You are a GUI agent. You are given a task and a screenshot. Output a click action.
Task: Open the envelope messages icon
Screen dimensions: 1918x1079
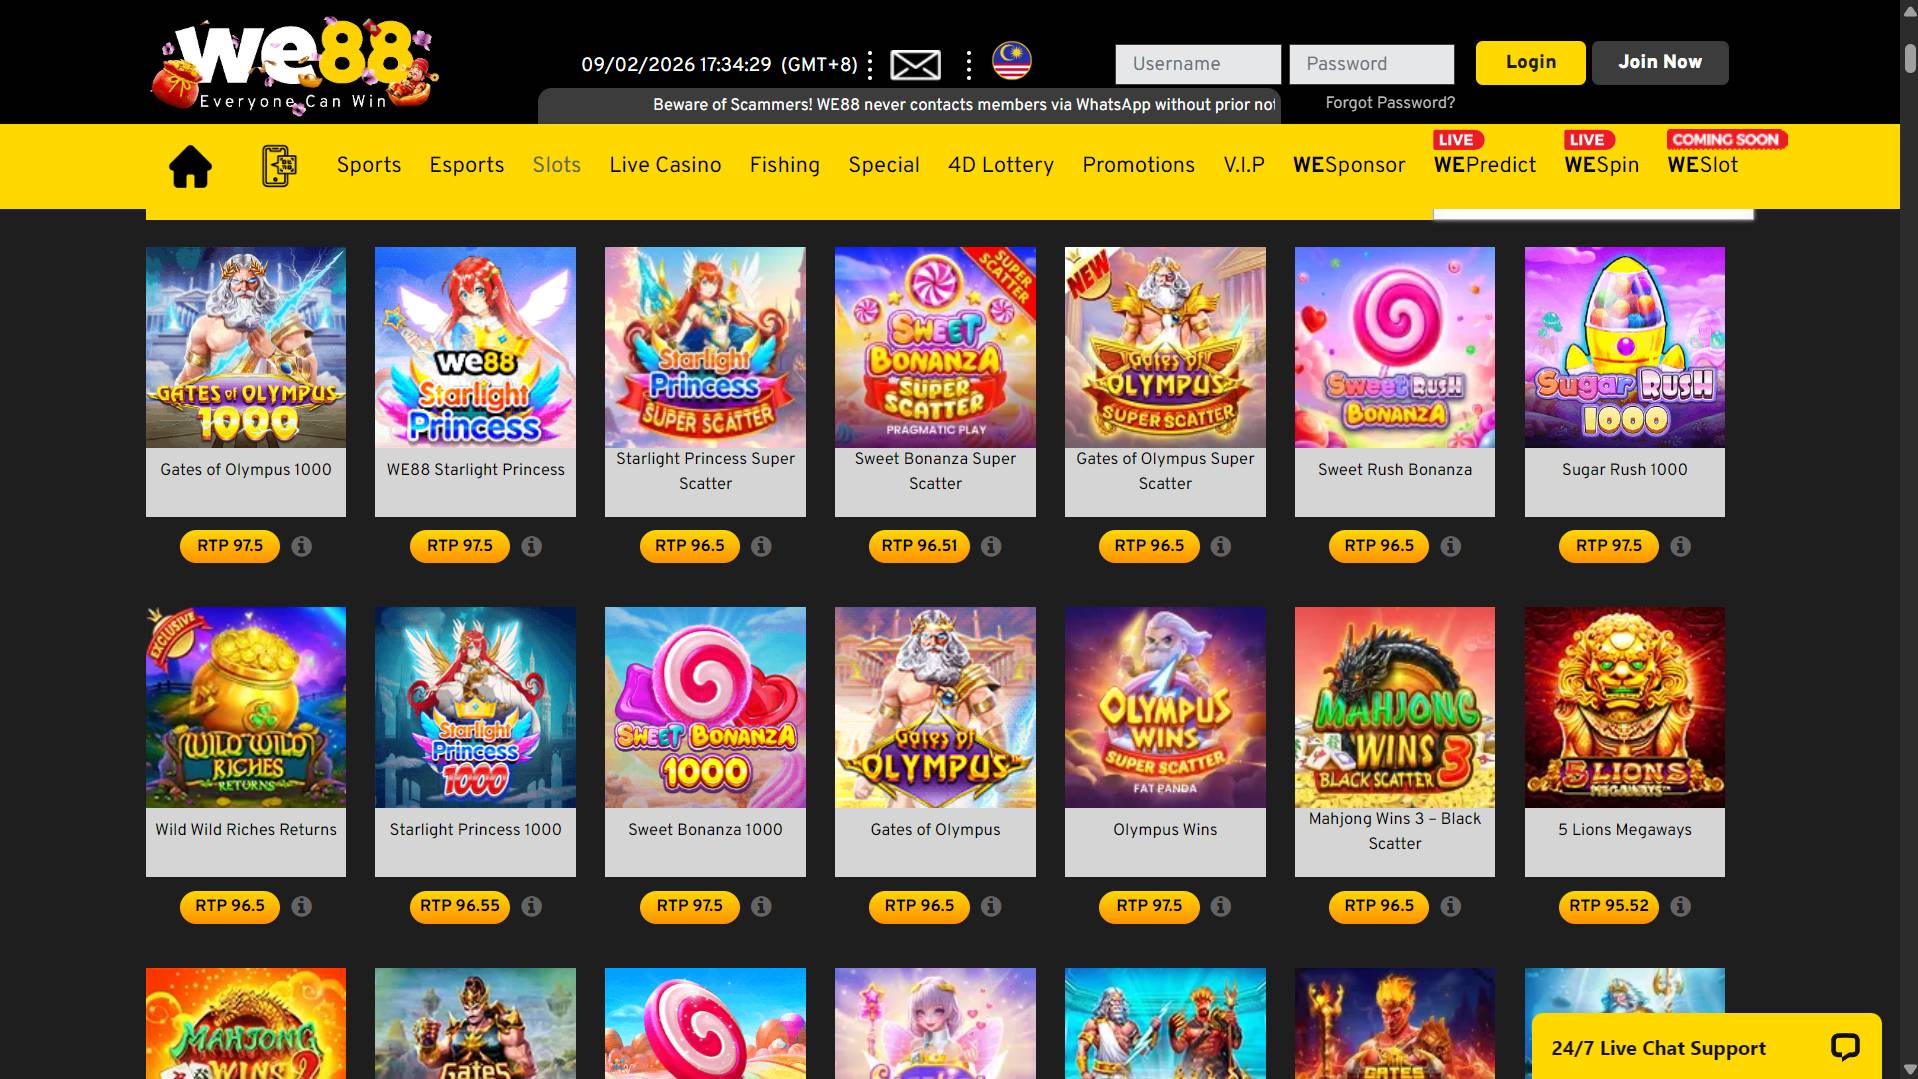click(915, 65)
